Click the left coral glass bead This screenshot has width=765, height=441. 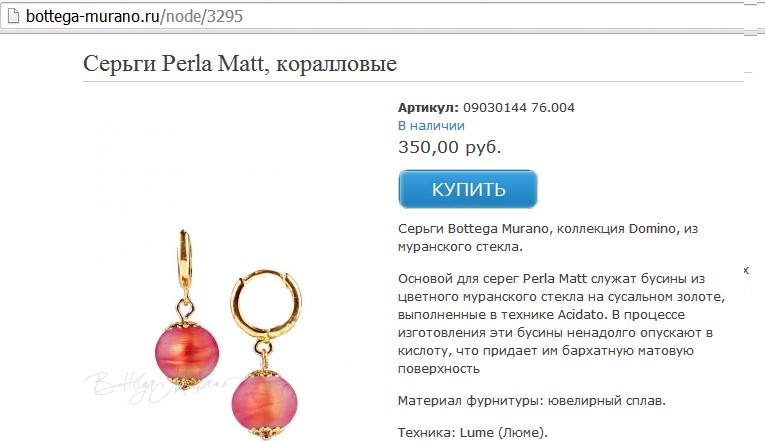coord(187,354)
